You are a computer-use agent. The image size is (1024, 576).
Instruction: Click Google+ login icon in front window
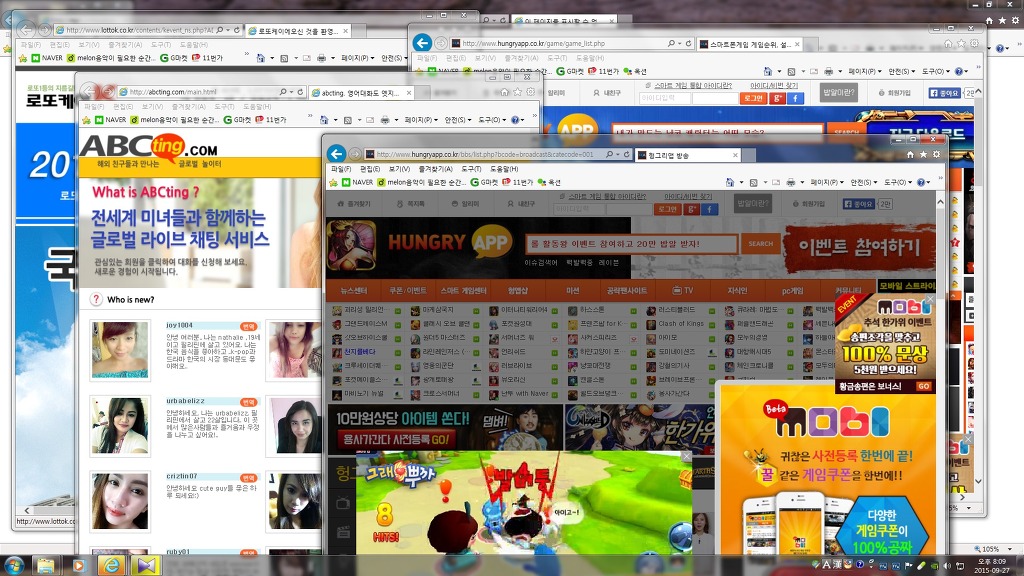point(692,209)
